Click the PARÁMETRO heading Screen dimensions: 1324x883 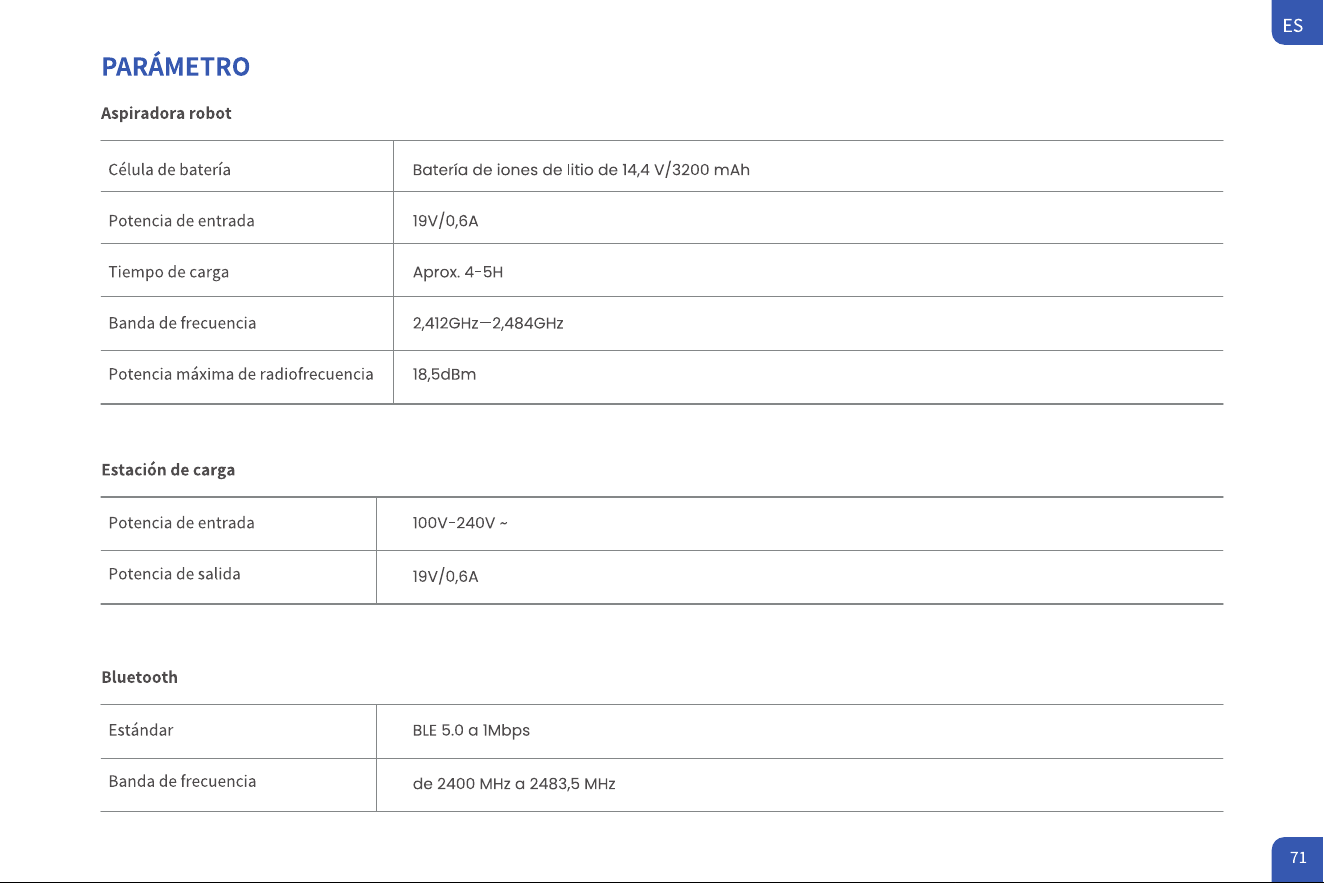tap(175, 67)
